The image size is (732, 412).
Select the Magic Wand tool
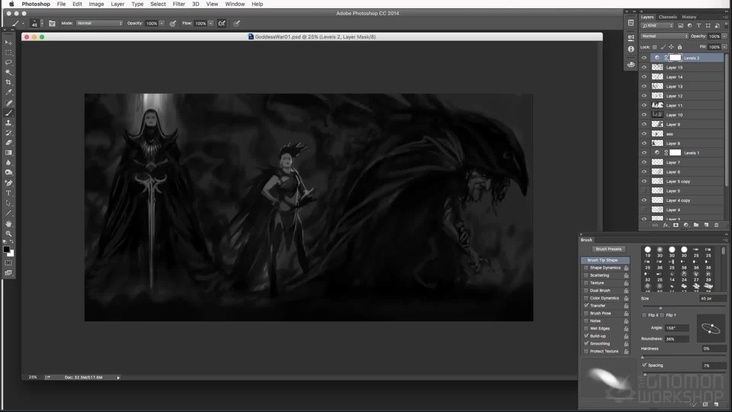click(x=8, y=72)
